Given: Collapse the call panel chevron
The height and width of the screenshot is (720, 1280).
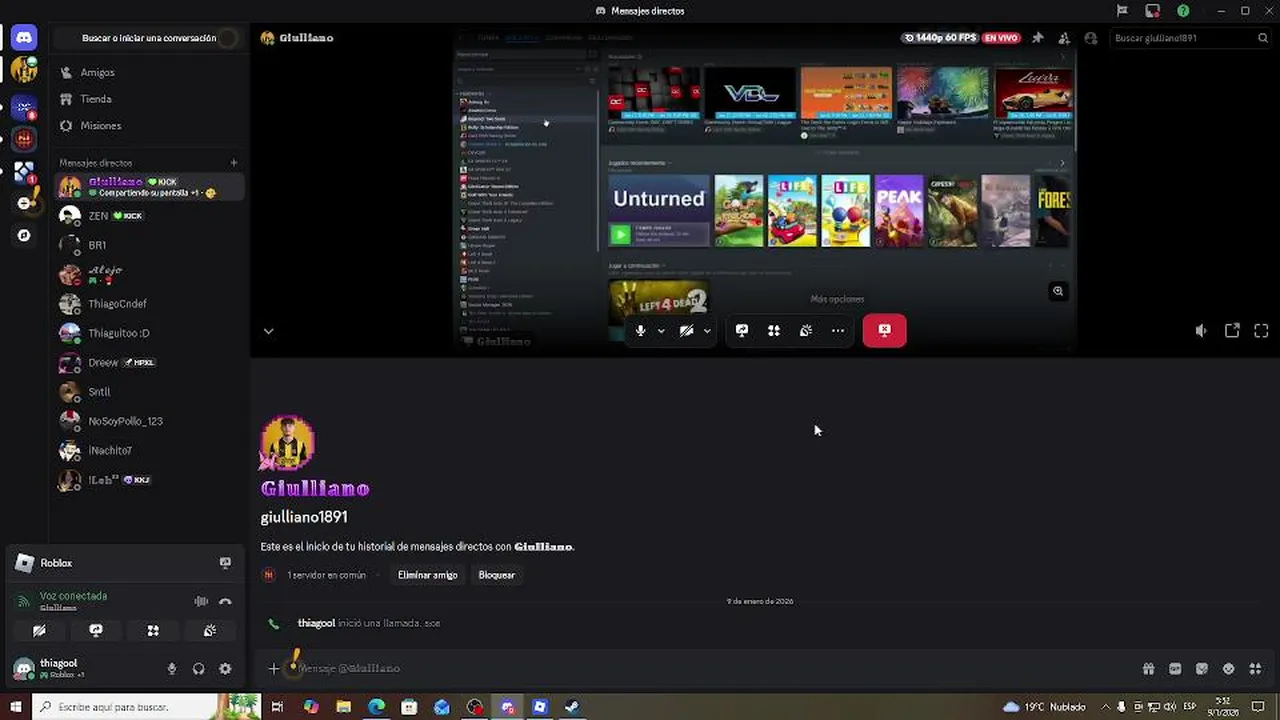Looking at the screenshot, I should 268,331.
